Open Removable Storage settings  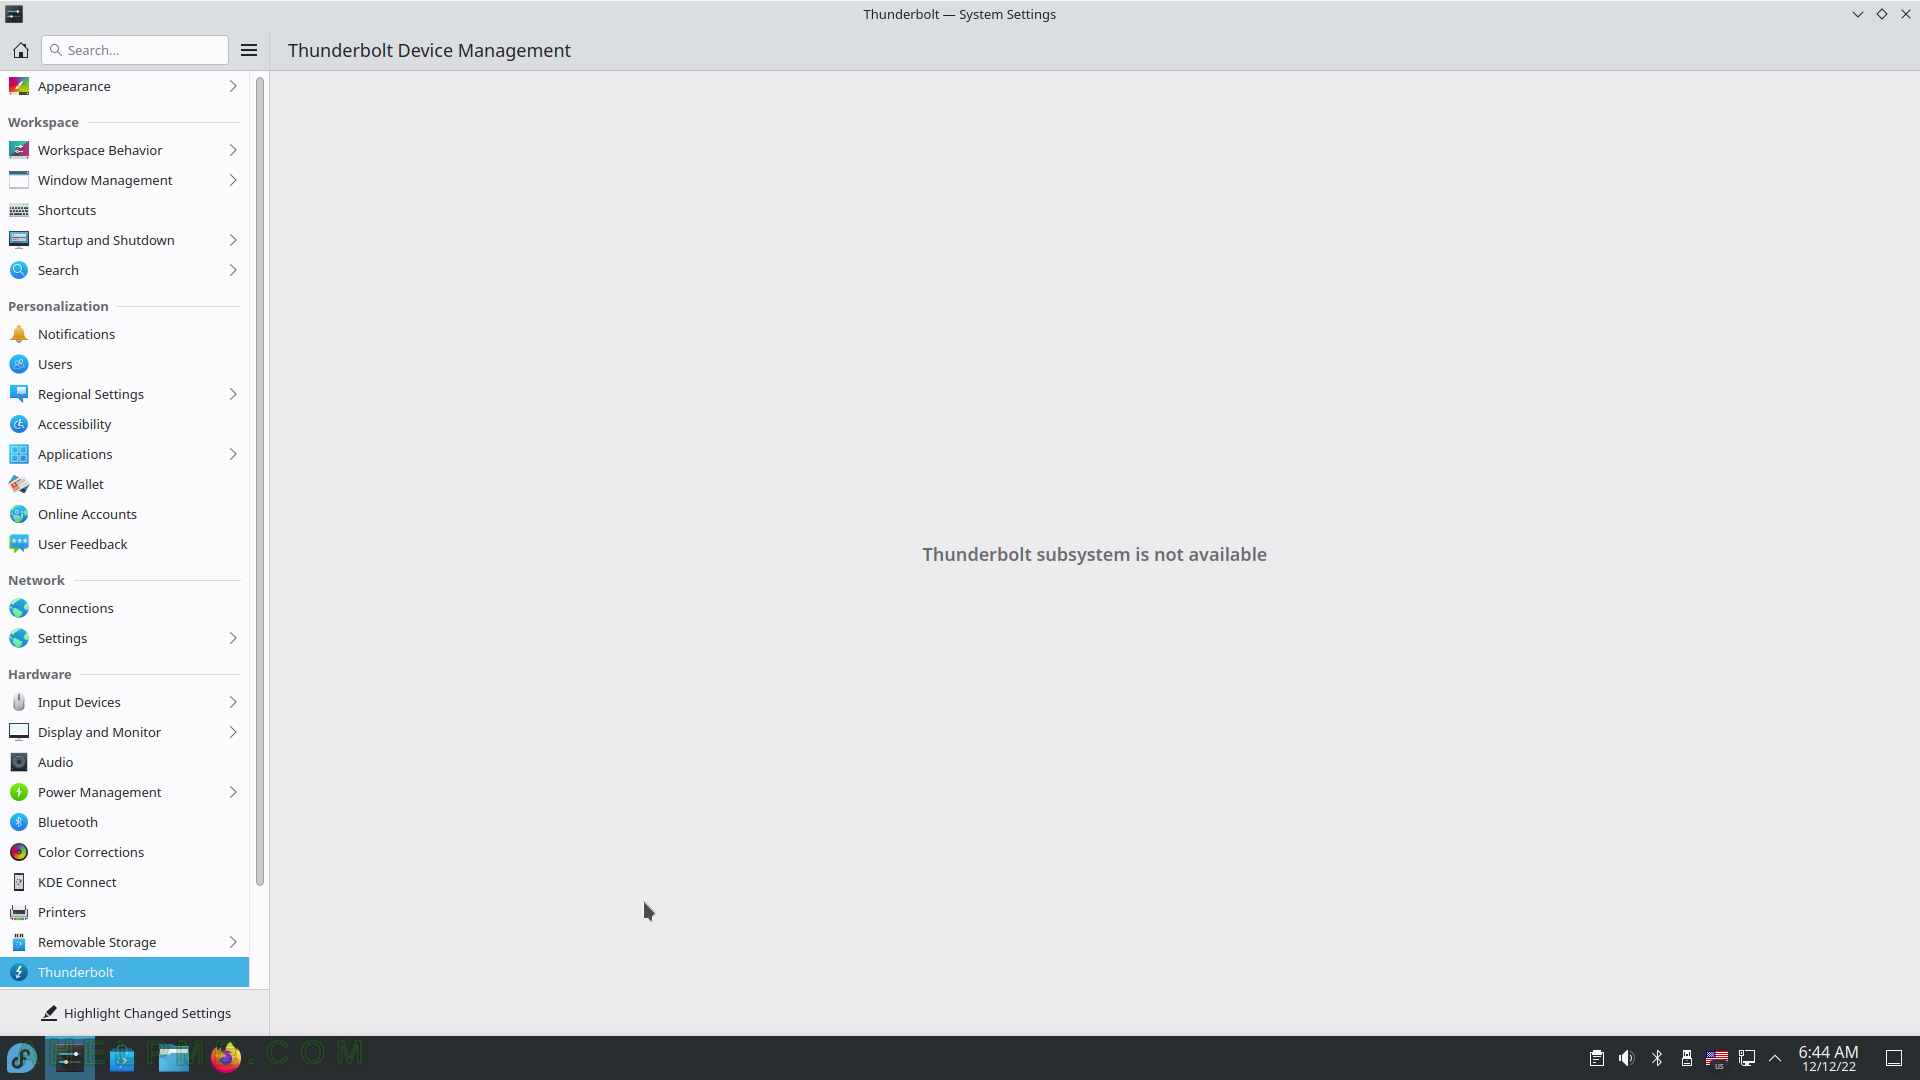click(x=124, y=942)
